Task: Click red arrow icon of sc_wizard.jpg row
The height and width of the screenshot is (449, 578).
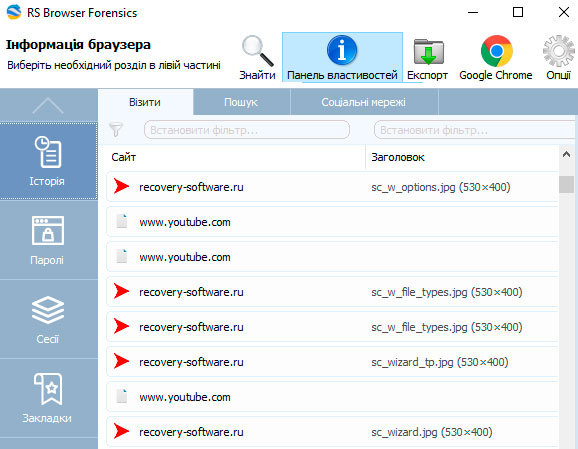Action: point(121,431)
